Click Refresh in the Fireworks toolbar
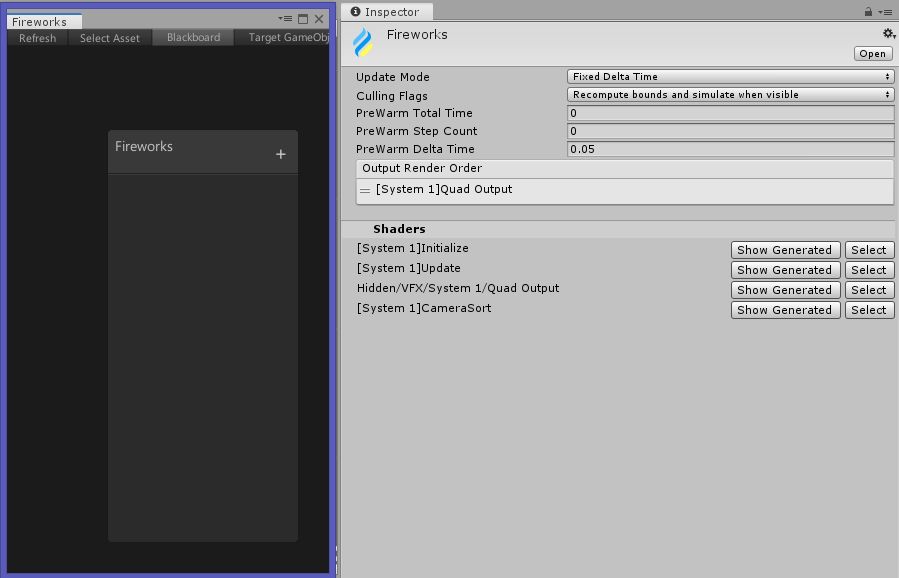The image size is (899, 578). [x=38, y=38]
